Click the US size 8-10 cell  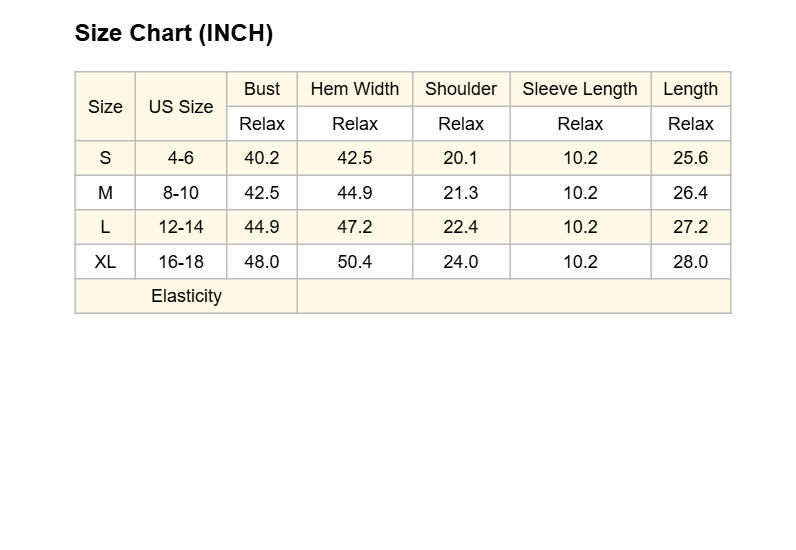click(x=181, y=193)
